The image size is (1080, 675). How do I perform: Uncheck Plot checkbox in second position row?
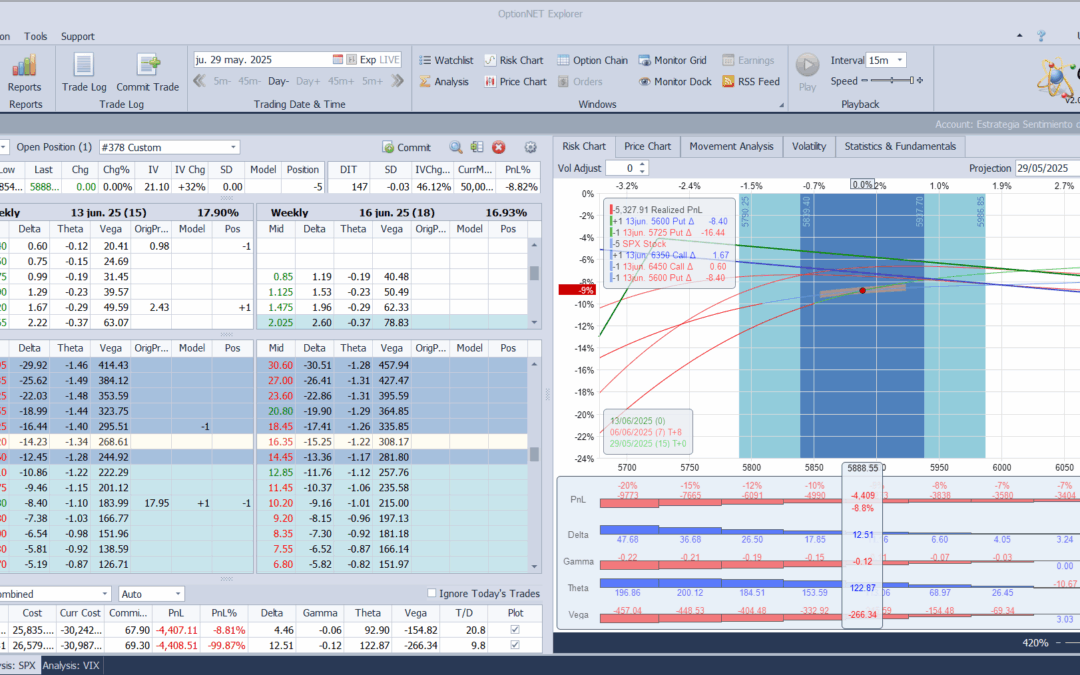pyautogui.click(x=515, y=646)
